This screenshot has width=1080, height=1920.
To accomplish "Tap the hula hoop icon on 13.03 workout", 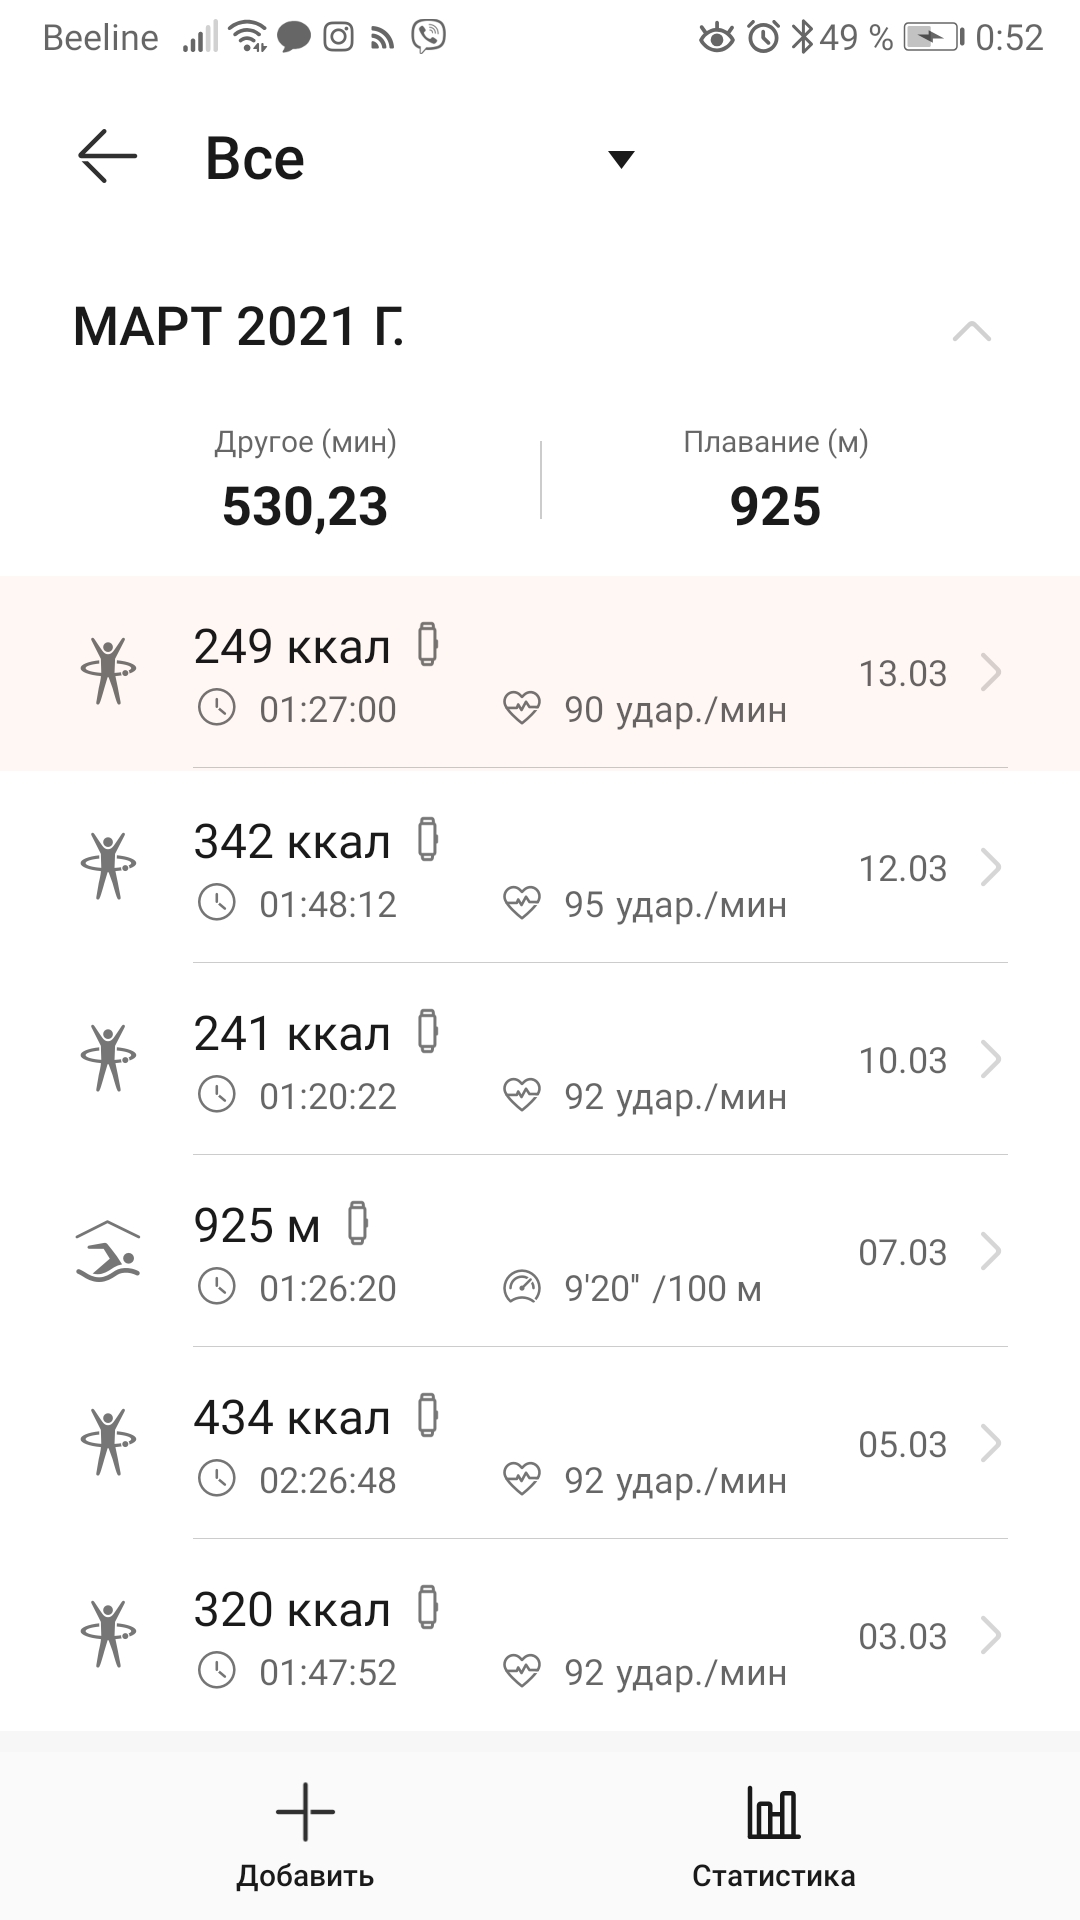I will tap(108, 671).
